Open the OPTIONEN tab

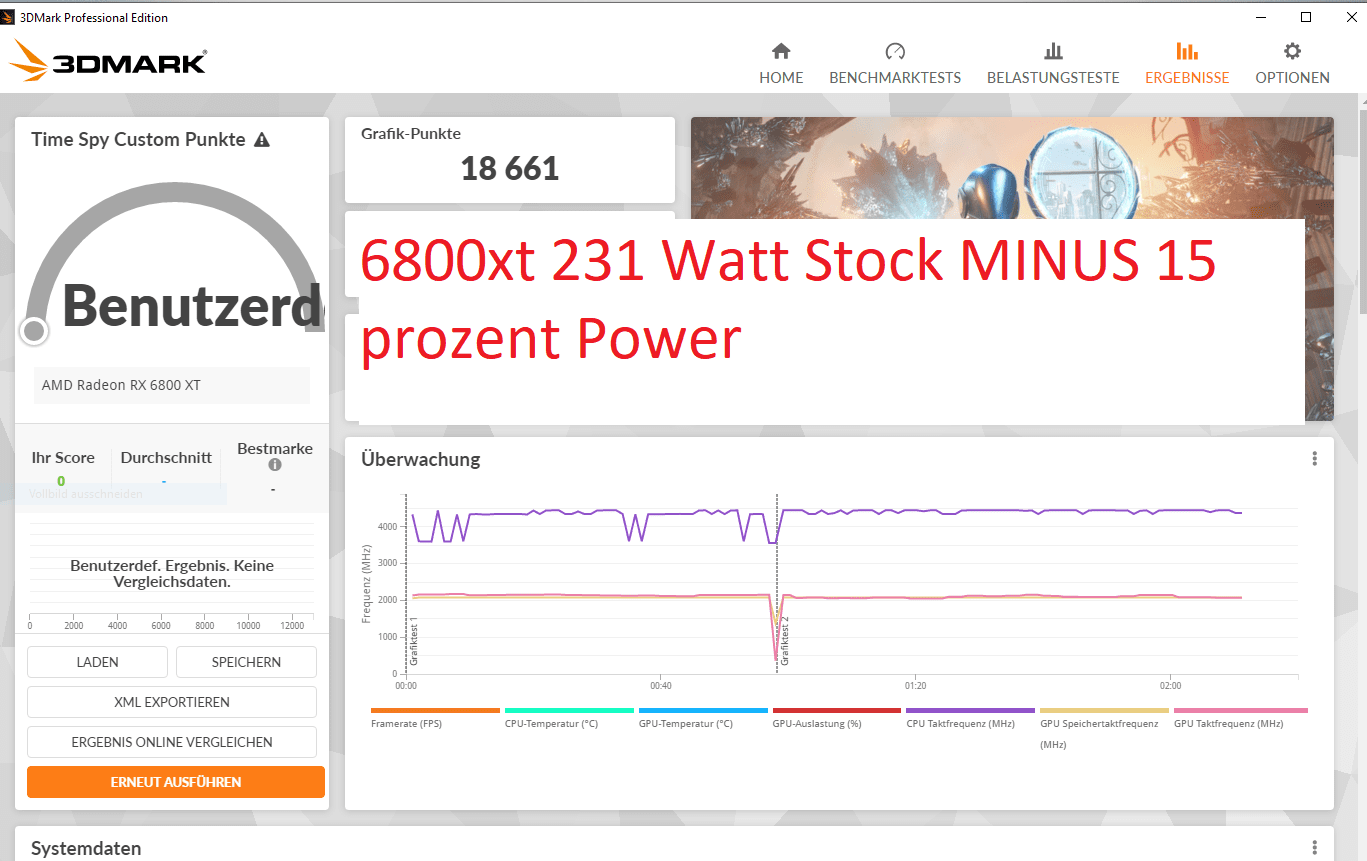(1292, 64)
